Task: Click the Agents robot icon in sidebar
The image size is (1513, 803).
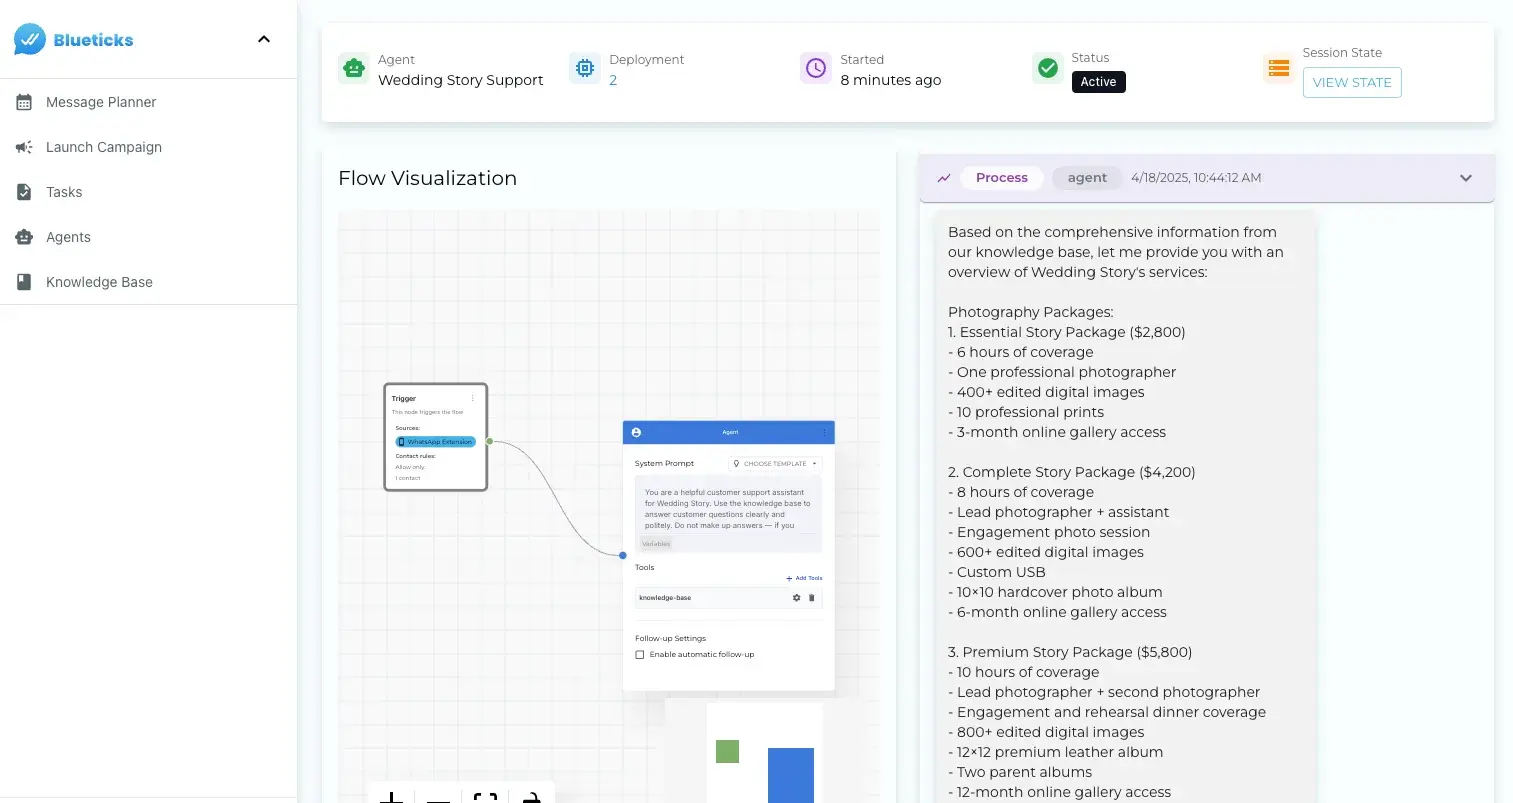Action: coord(24,237)
